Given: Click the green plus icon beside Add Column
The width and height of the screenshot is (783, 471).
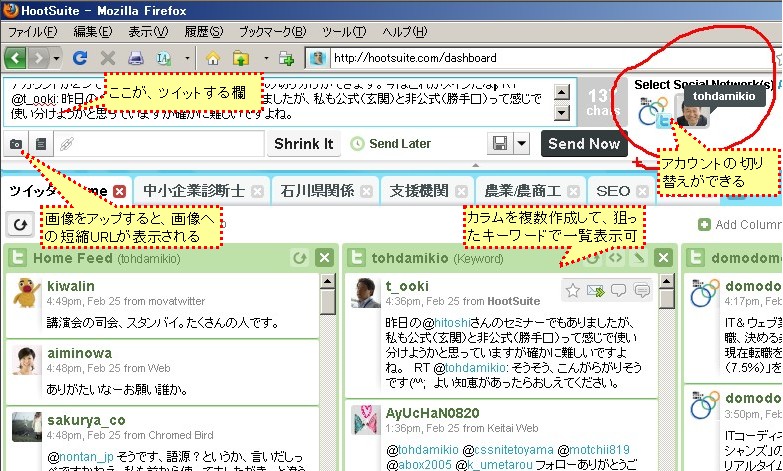Looking at the screenshot, I should [x=704, y=225].
